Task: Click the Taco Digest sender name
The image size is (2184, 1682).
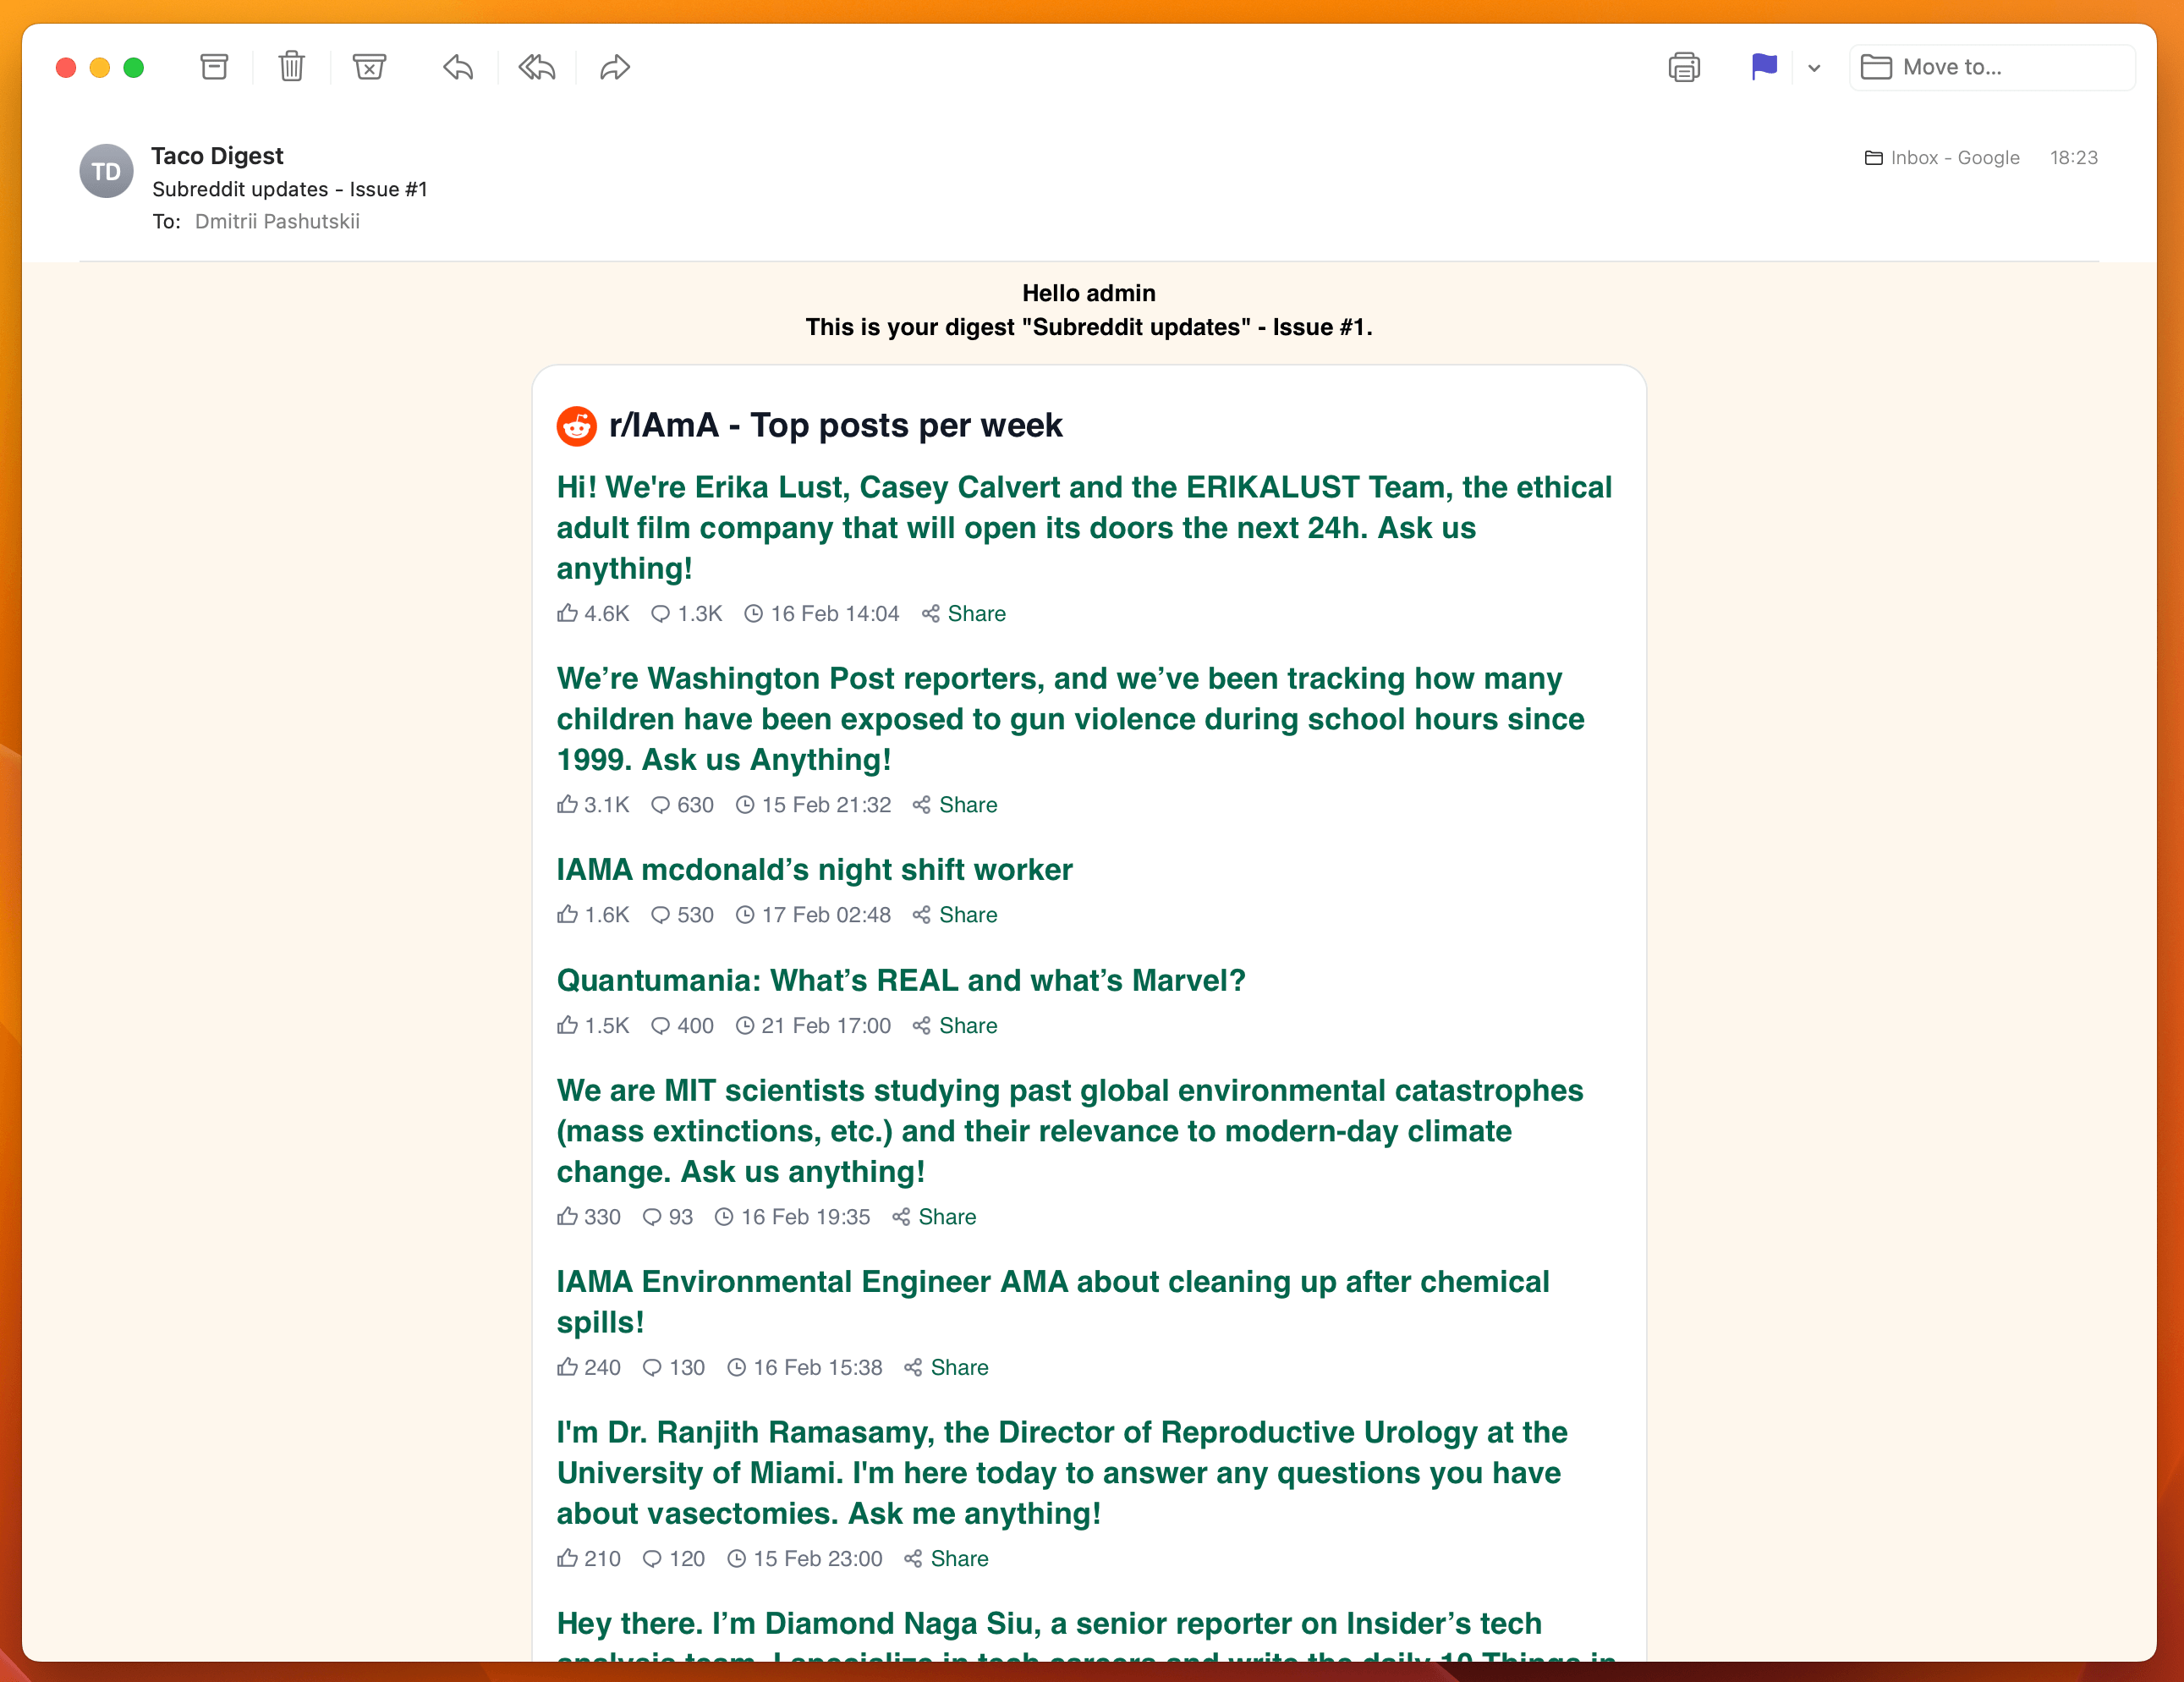Action: (x=217, y=156)
